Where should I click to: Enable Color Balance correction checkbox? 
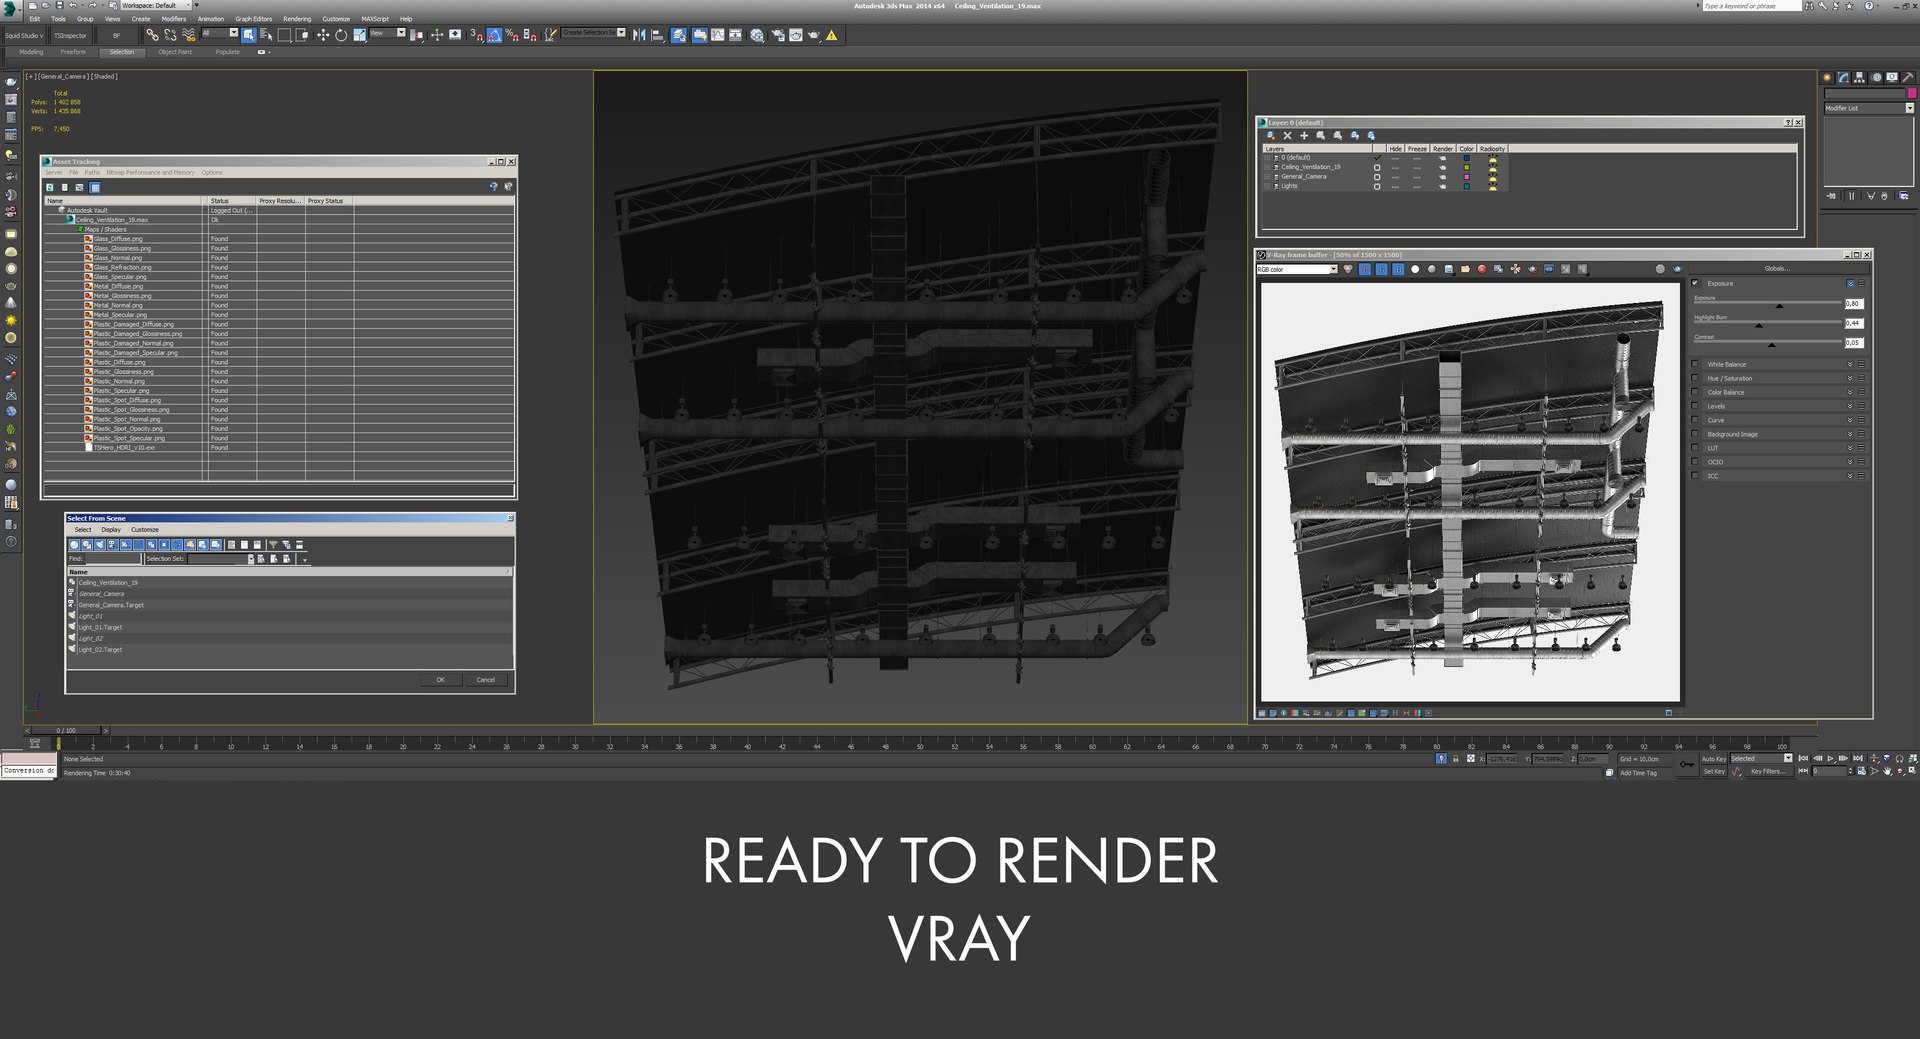[1695, 392]
